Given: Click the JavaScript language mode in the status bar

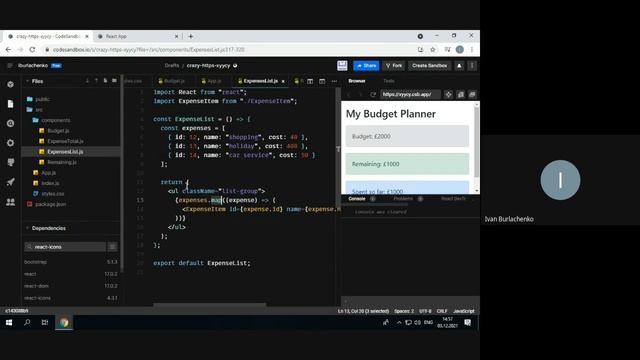Looking at the screenshot, I should pyautogui.click(x=464, y=311).
